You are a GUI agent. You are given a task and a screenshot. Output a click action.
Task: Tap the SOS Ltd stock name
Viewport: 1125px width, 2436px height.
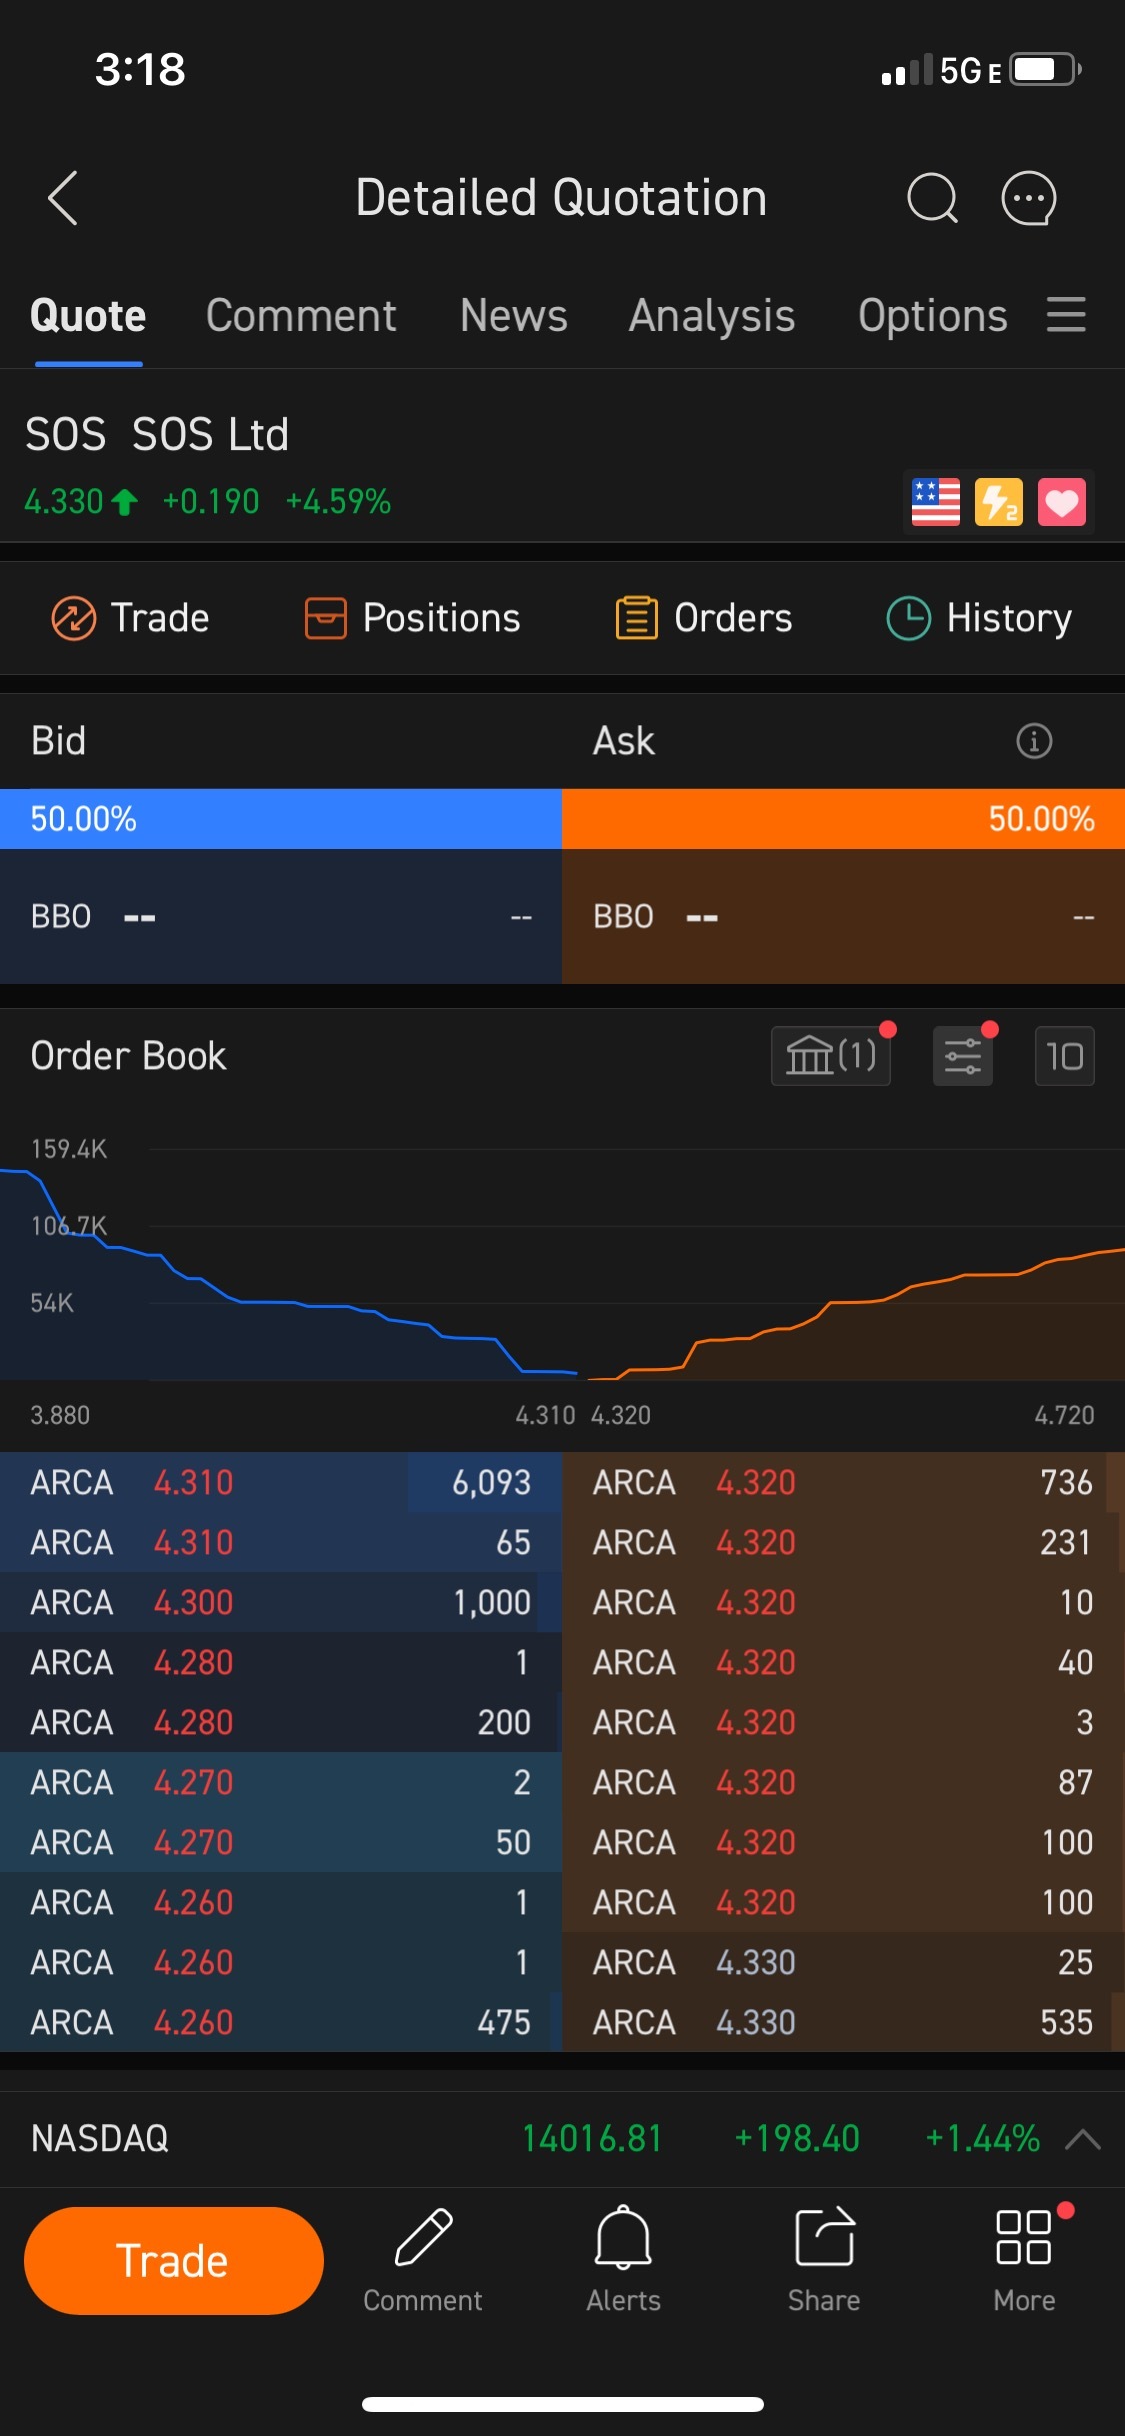(210, 435)
